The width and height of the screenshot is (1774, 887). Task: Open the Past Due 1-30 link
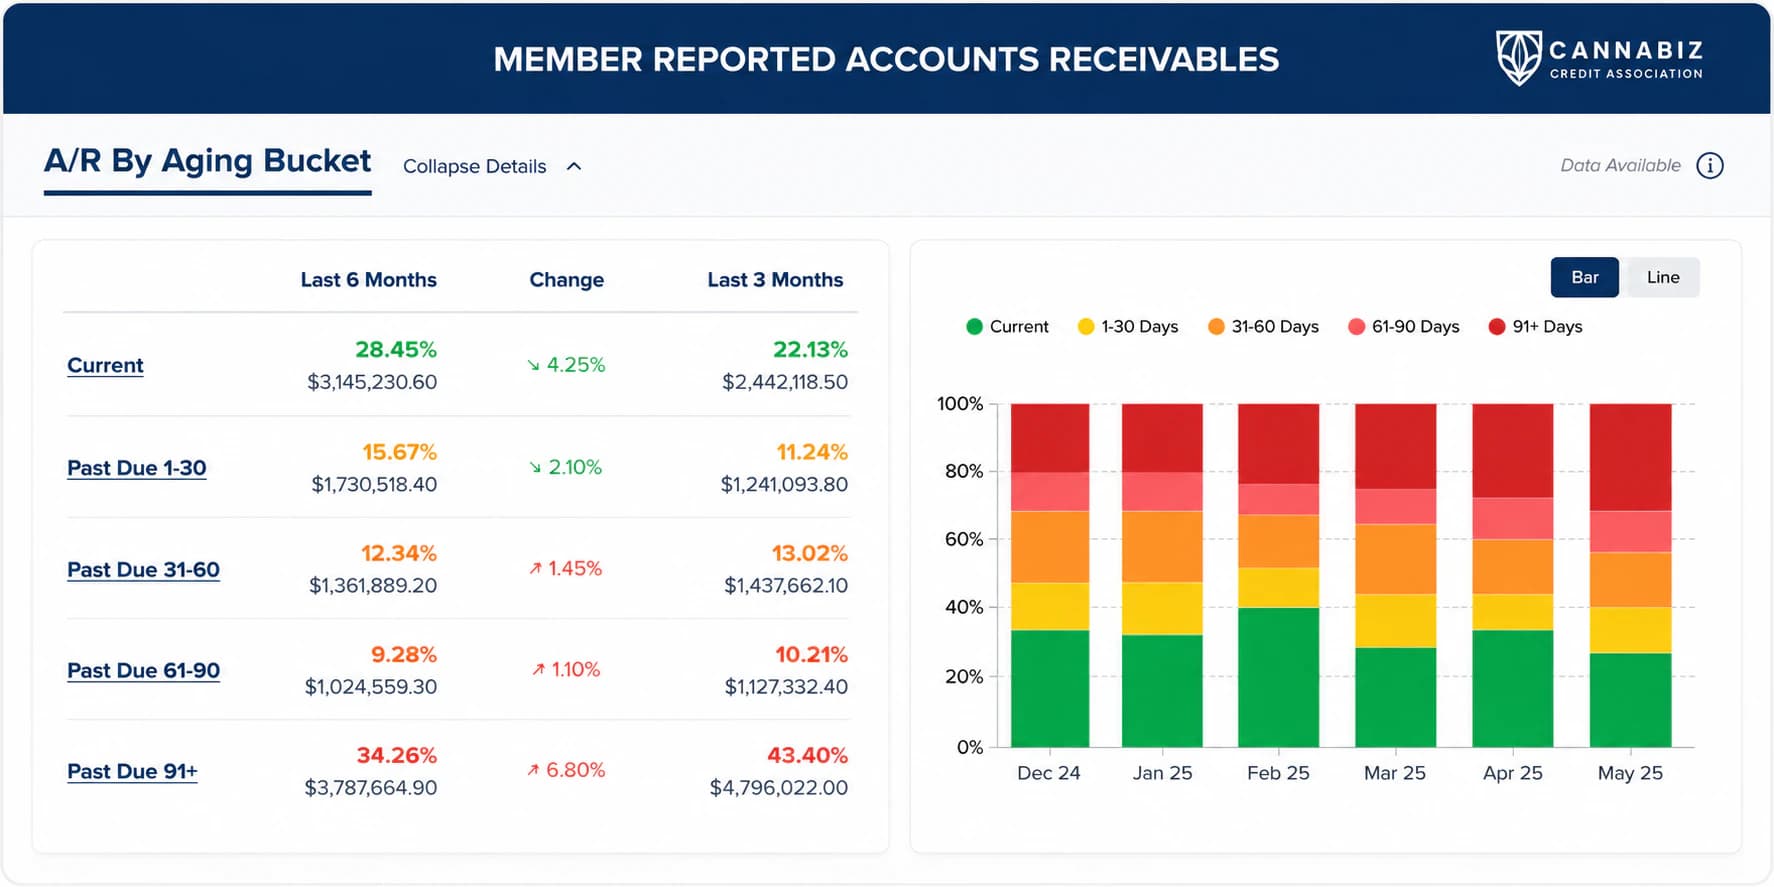[137, 468]
